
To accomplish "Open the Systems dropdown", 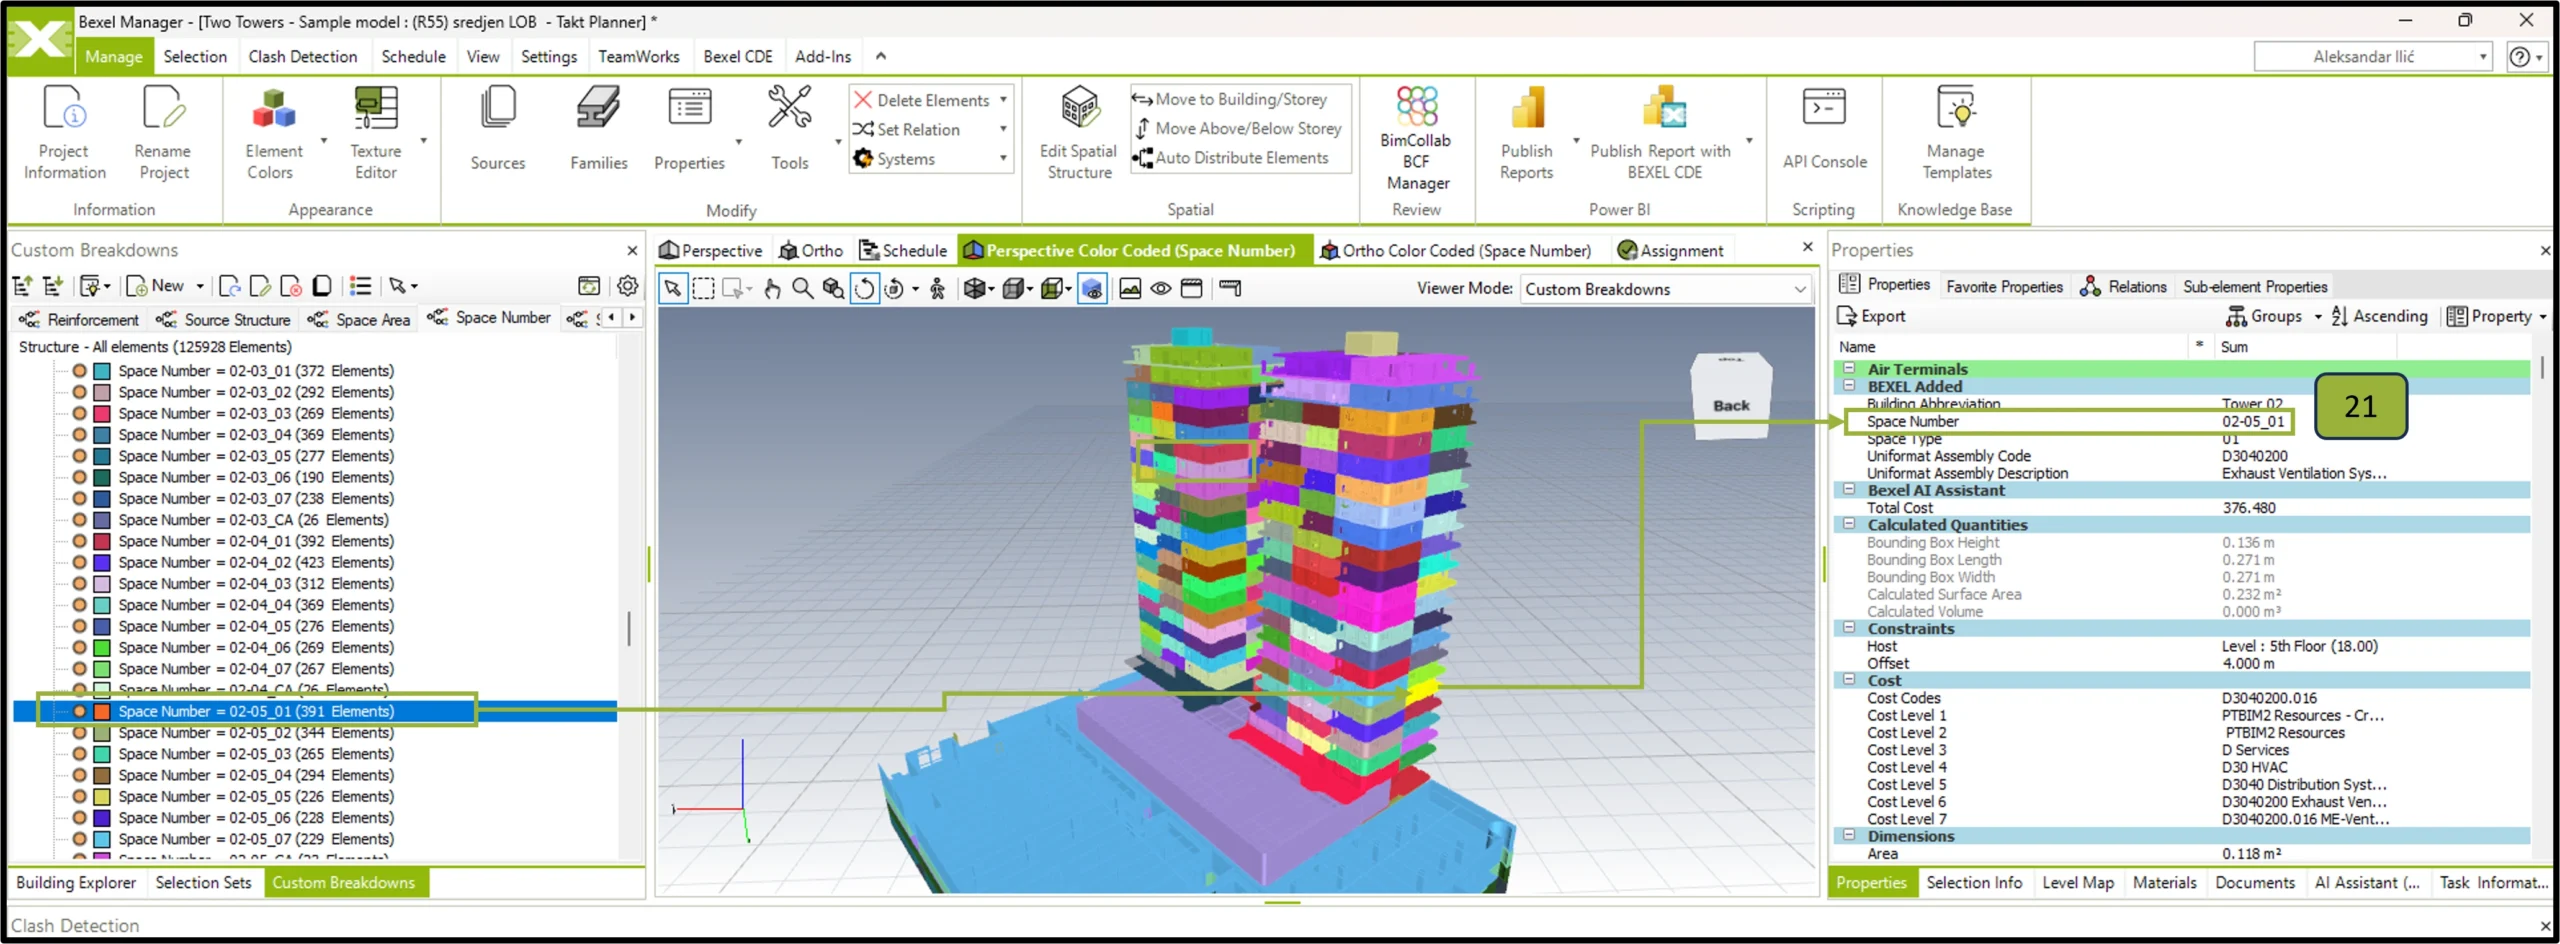I will click(x=931, y=159).
